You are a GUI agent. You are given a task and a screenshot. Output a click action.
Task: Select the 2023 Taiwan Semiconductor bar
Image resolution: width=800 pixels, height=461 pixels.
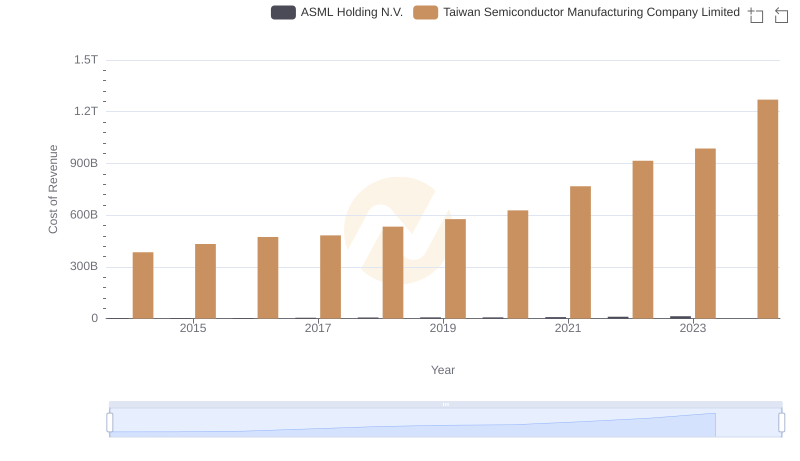coord(706,234)
